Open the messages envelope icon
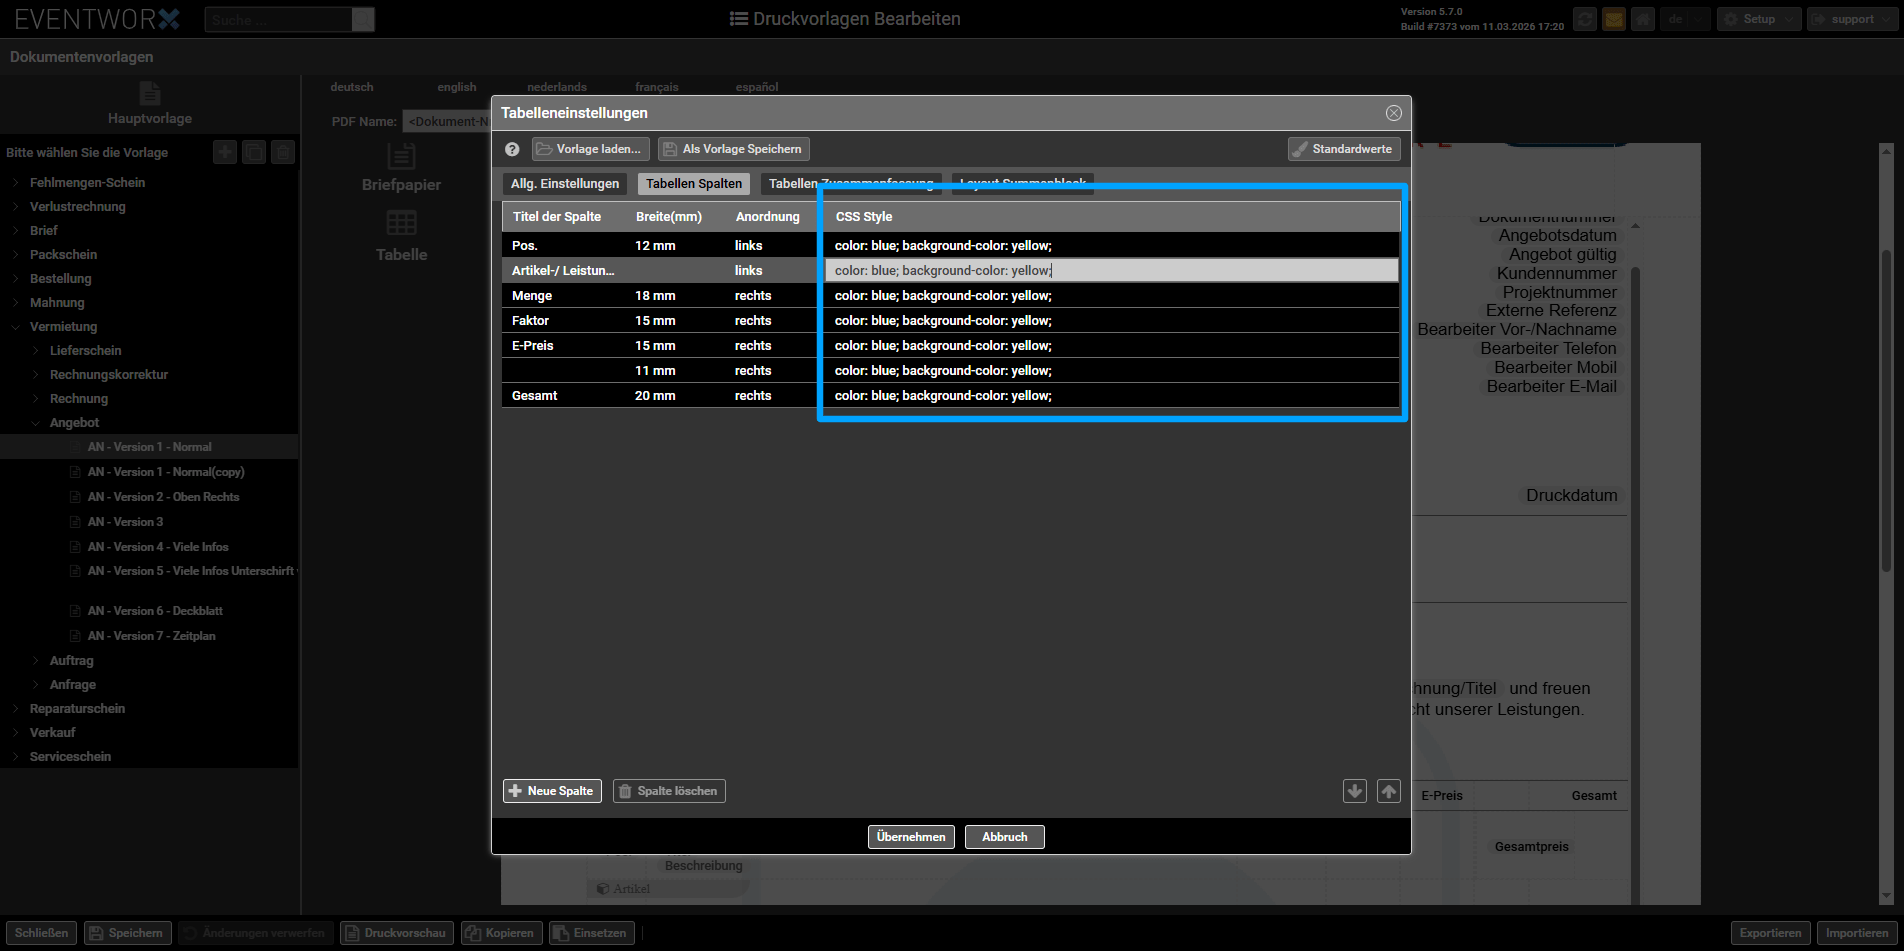Image resolution: width=1904 pixels, height=951 pixels. click(x=1613, y=19)
